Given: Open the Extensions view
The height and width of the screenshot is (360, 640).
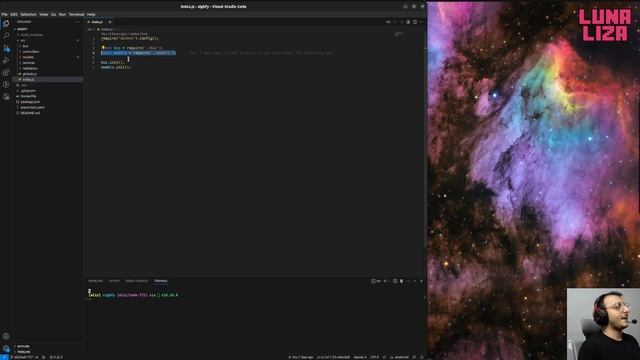Looking at the screenshot, I should pyautogui.click(x=6, y=73).
